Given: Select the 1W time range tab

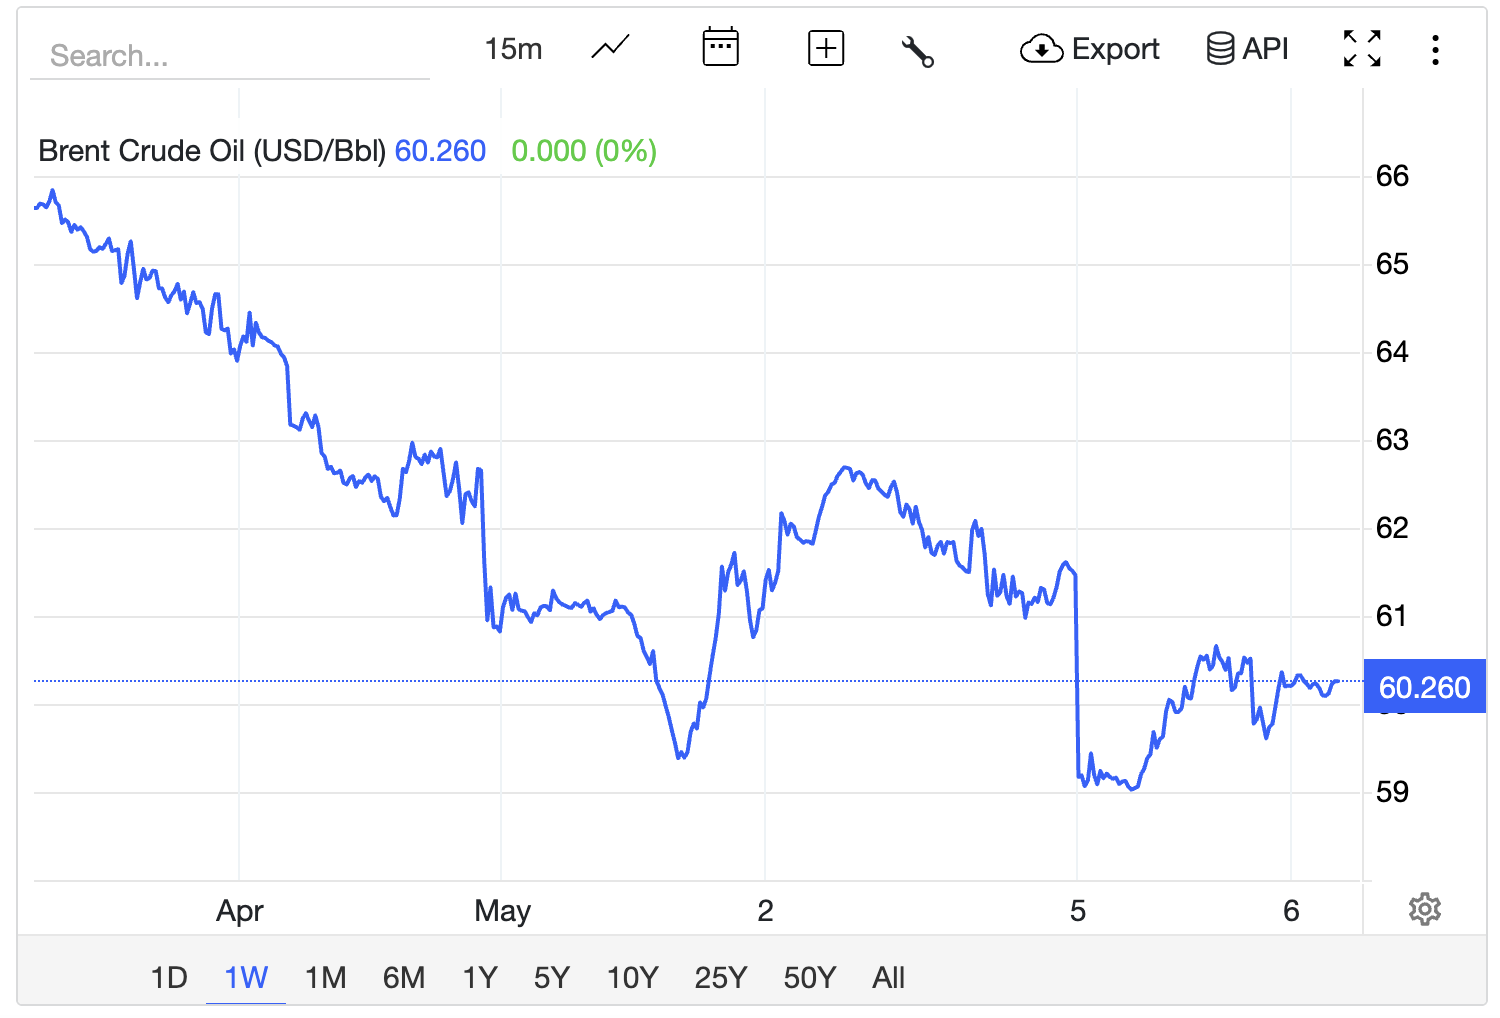Looking at the screenshot, I should (x=246, y=977).
